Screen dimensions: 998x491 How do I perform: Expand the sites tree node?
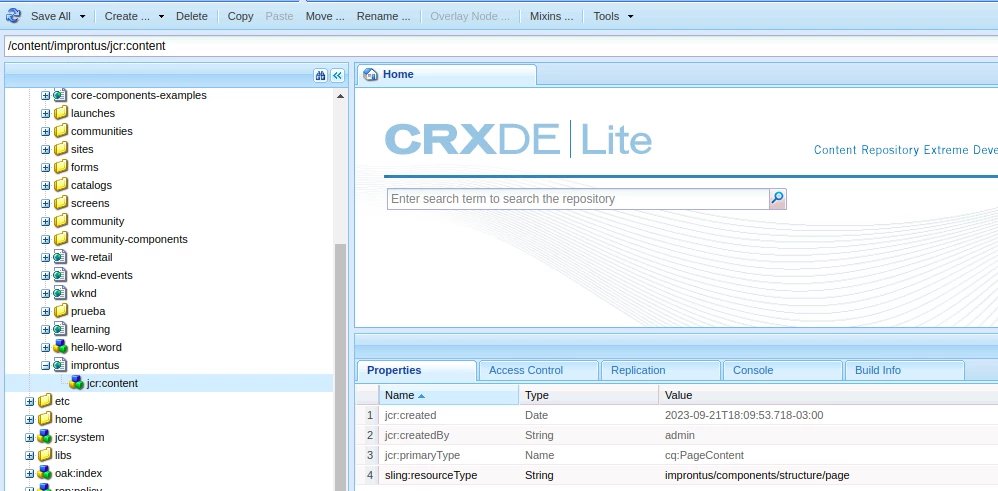click(x=45, y=150)
